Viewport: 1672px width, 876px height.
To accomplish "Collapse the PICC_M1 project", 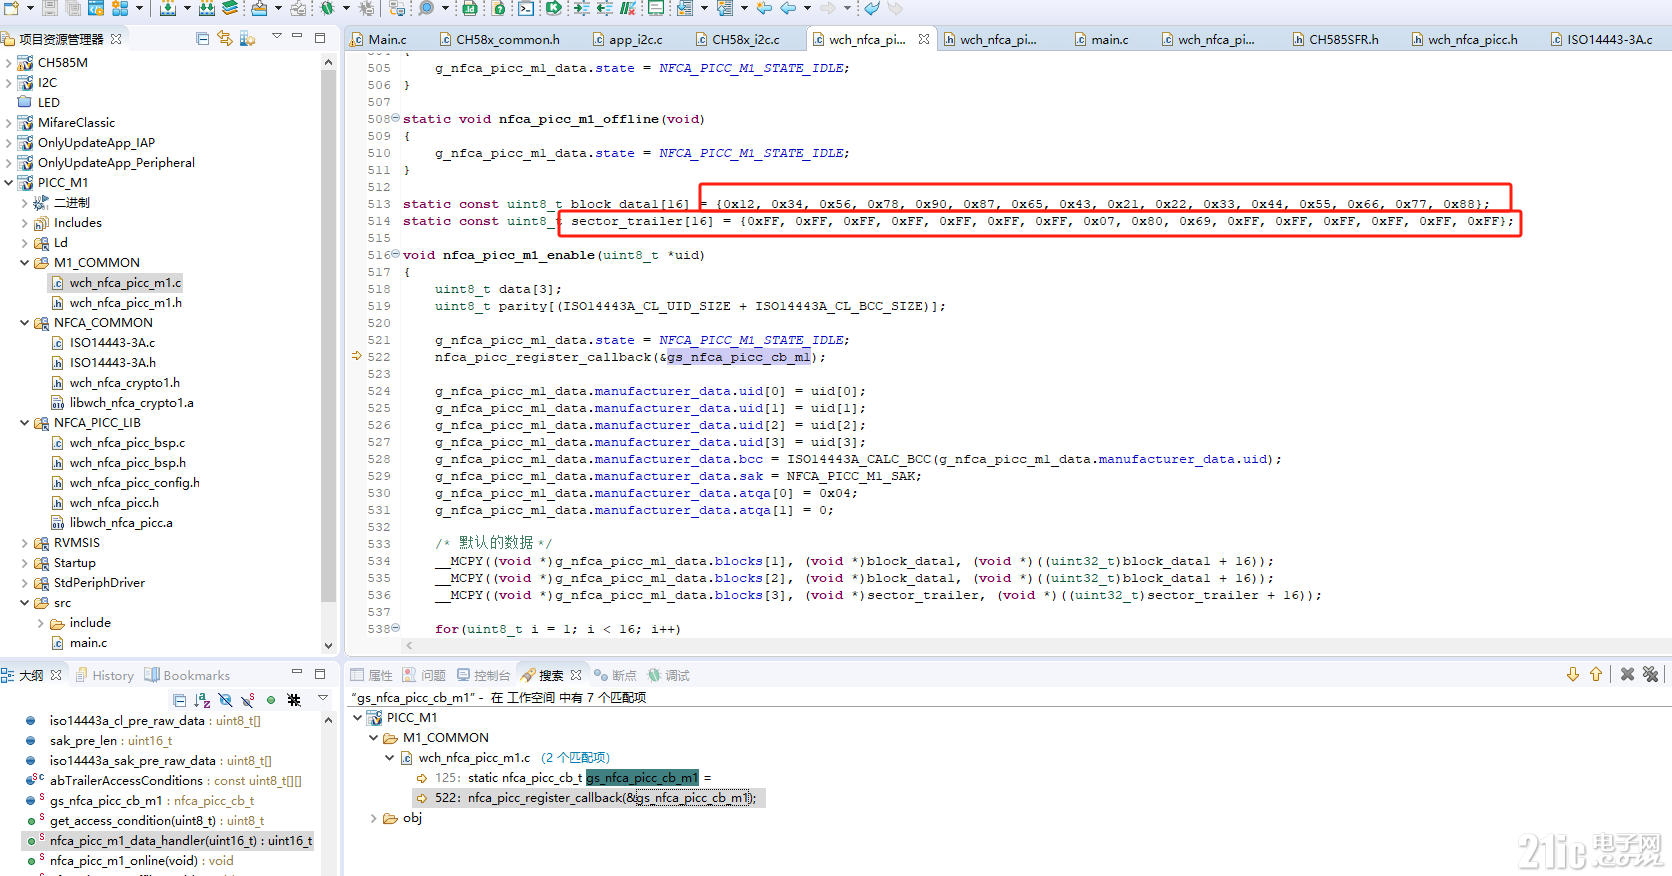I will [9, 182].
